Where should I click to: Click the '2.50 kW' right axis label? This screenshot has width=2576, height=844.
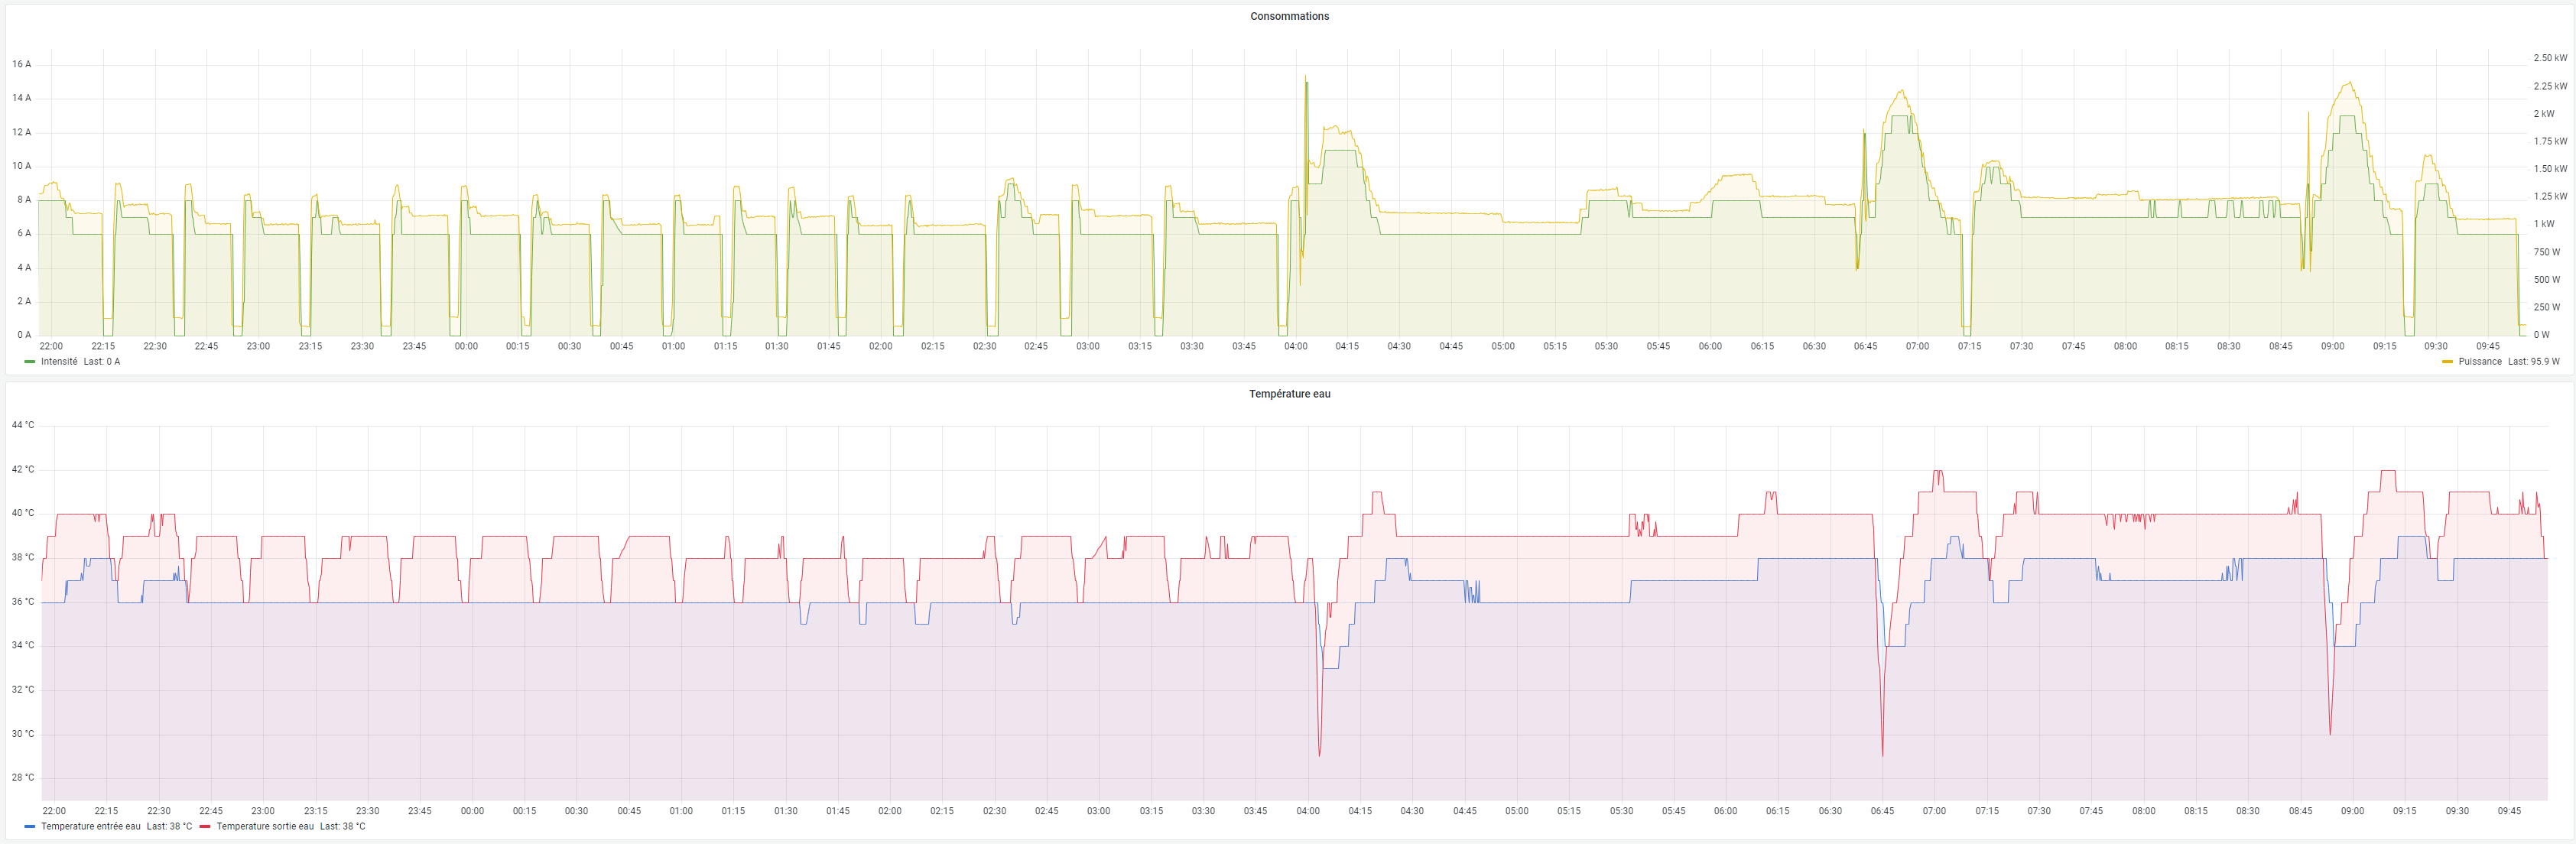coord(2549,58)
